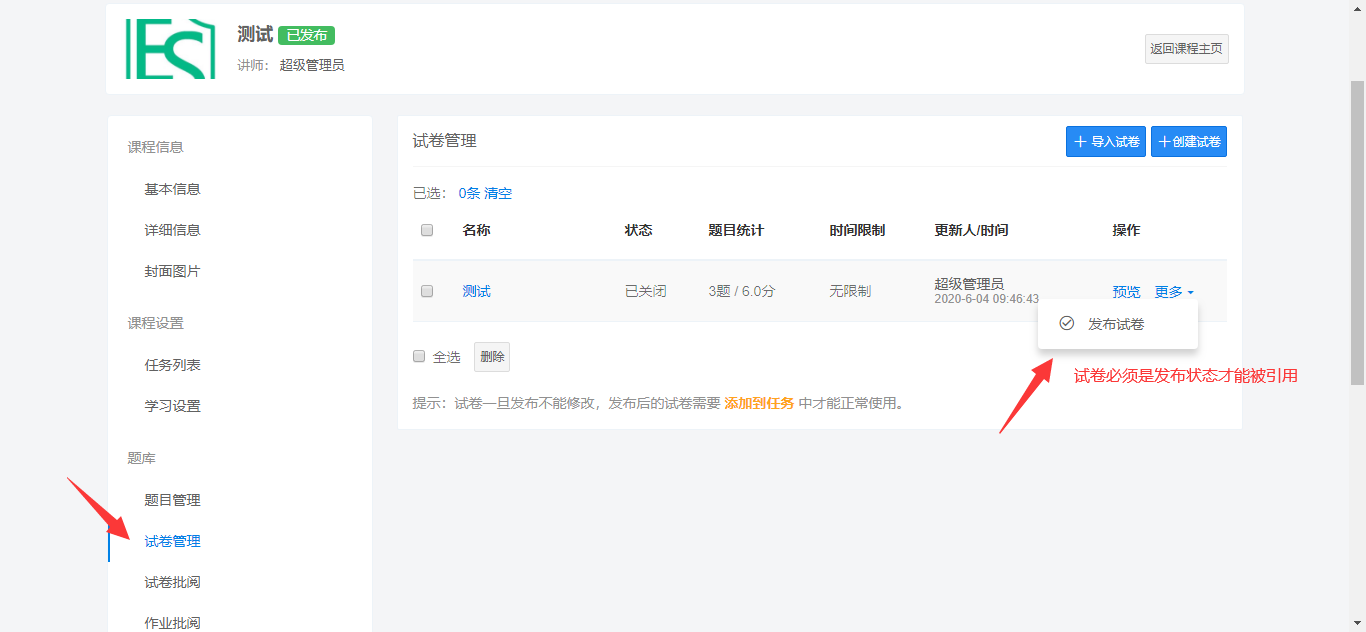
Task: Enable the 全选 checkbox below the table
Action: [419, 356]
